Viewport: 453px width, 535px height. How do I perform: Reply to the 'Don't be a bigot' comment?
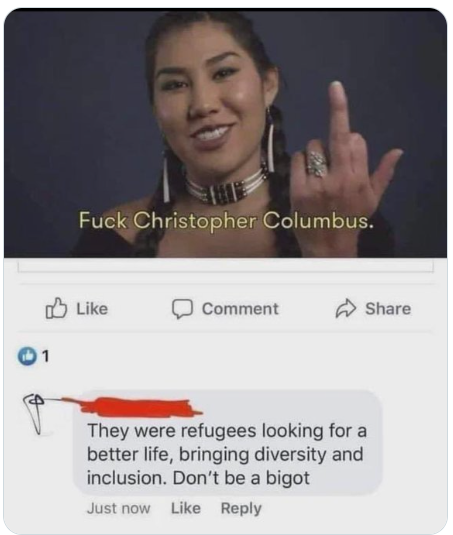pos(241,508)
